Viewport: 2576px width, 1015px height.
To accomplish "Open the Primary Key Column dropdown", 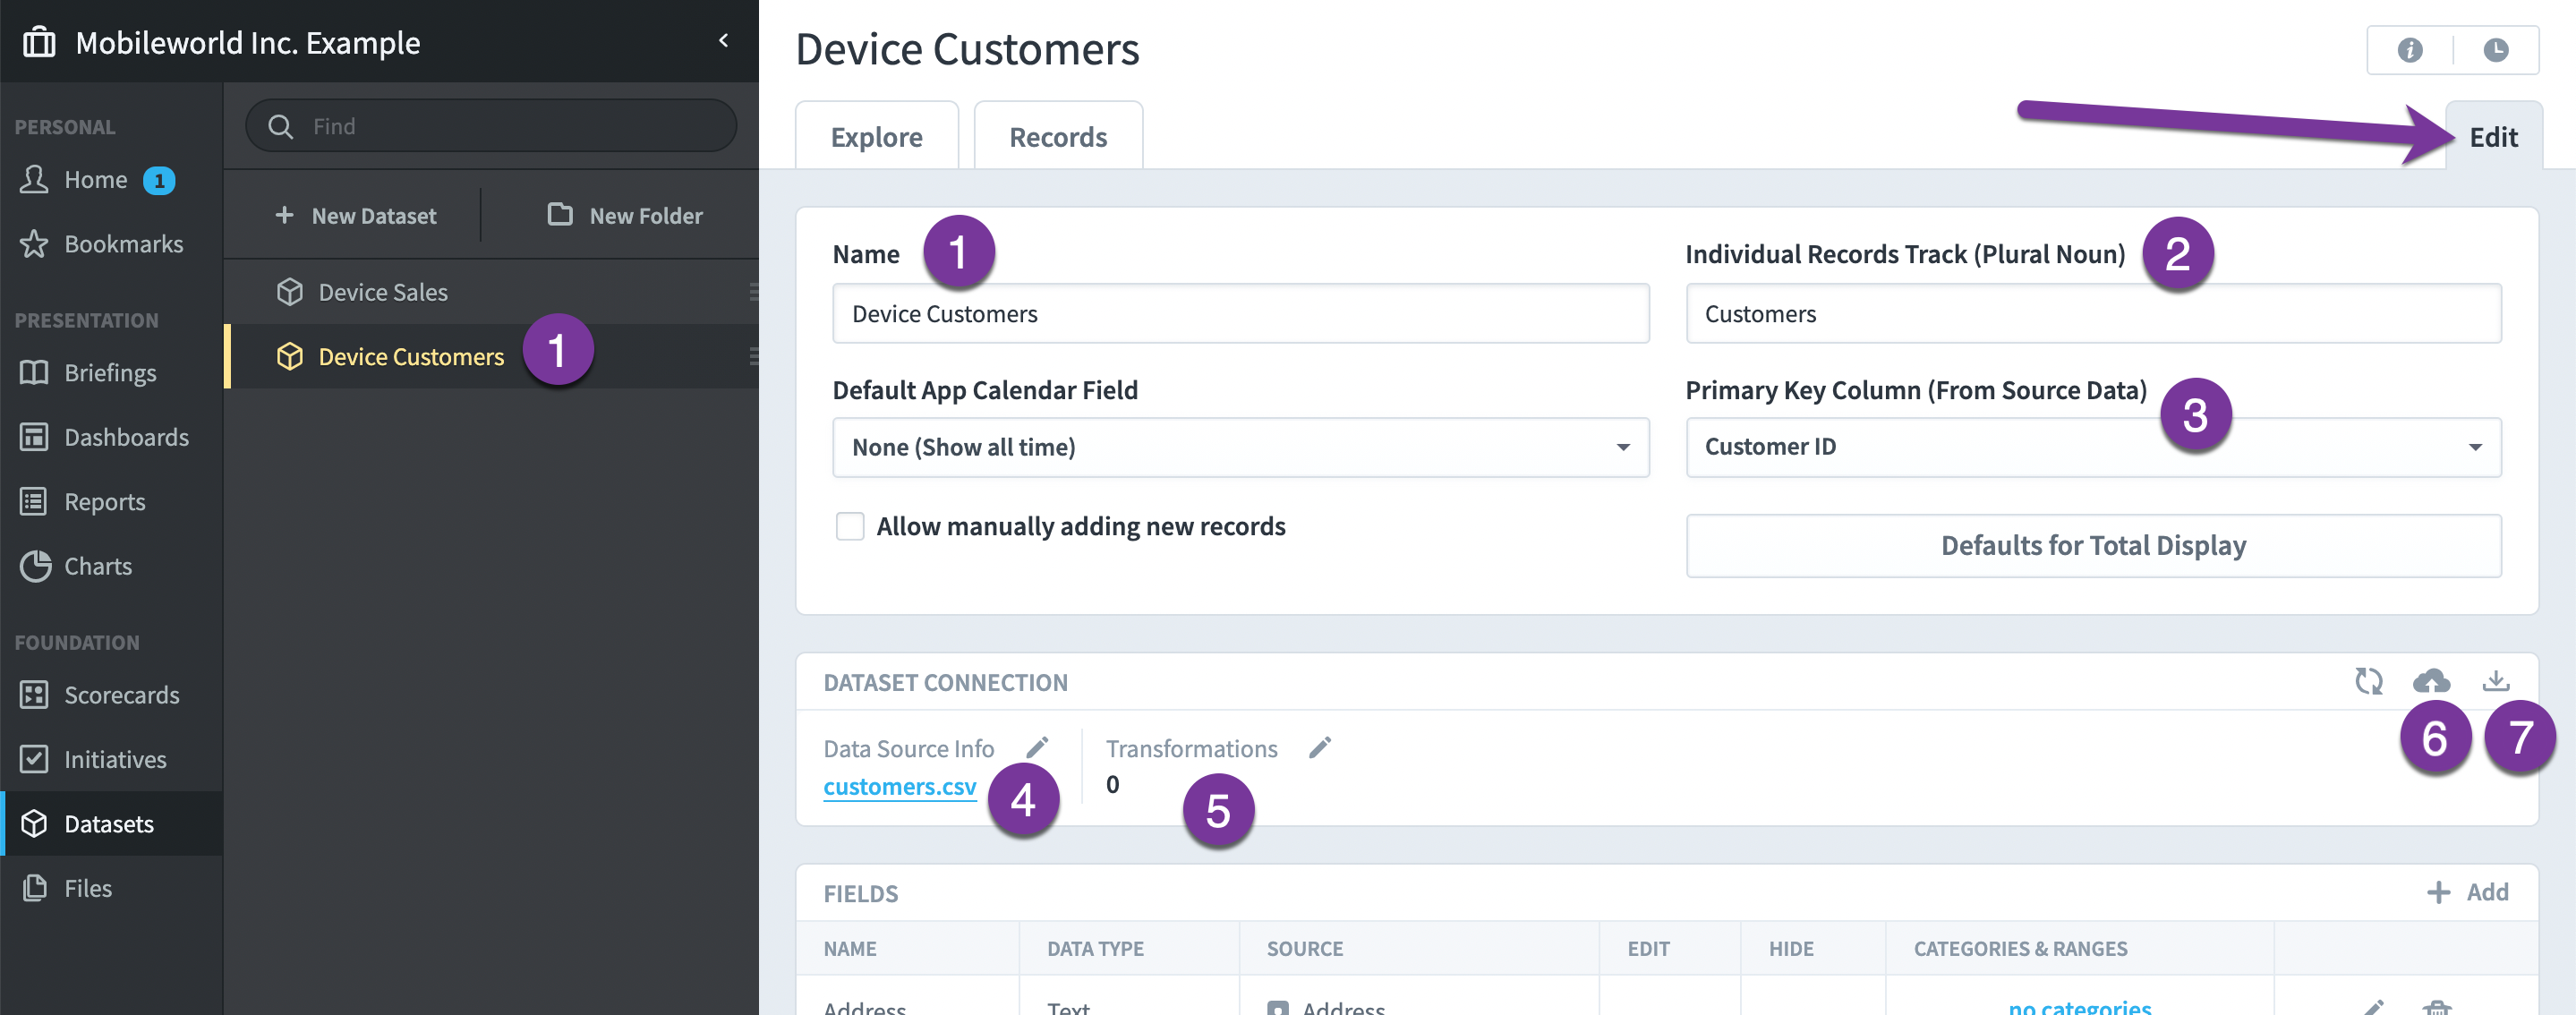I will (x=2094, y=447).
